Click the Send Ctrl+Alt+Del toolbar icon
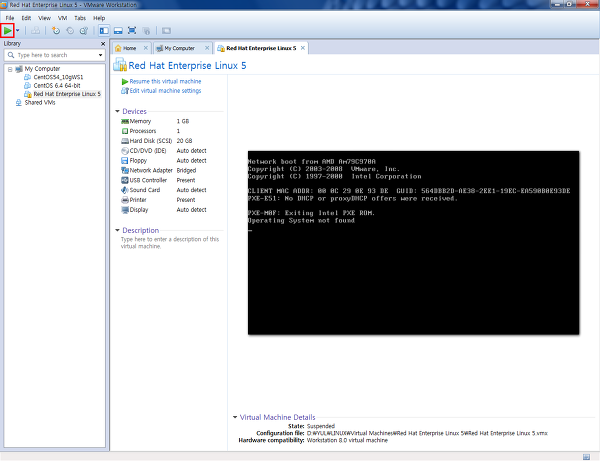Image resolution: width=600 pixels, height=461 pixels. [36, 31]
